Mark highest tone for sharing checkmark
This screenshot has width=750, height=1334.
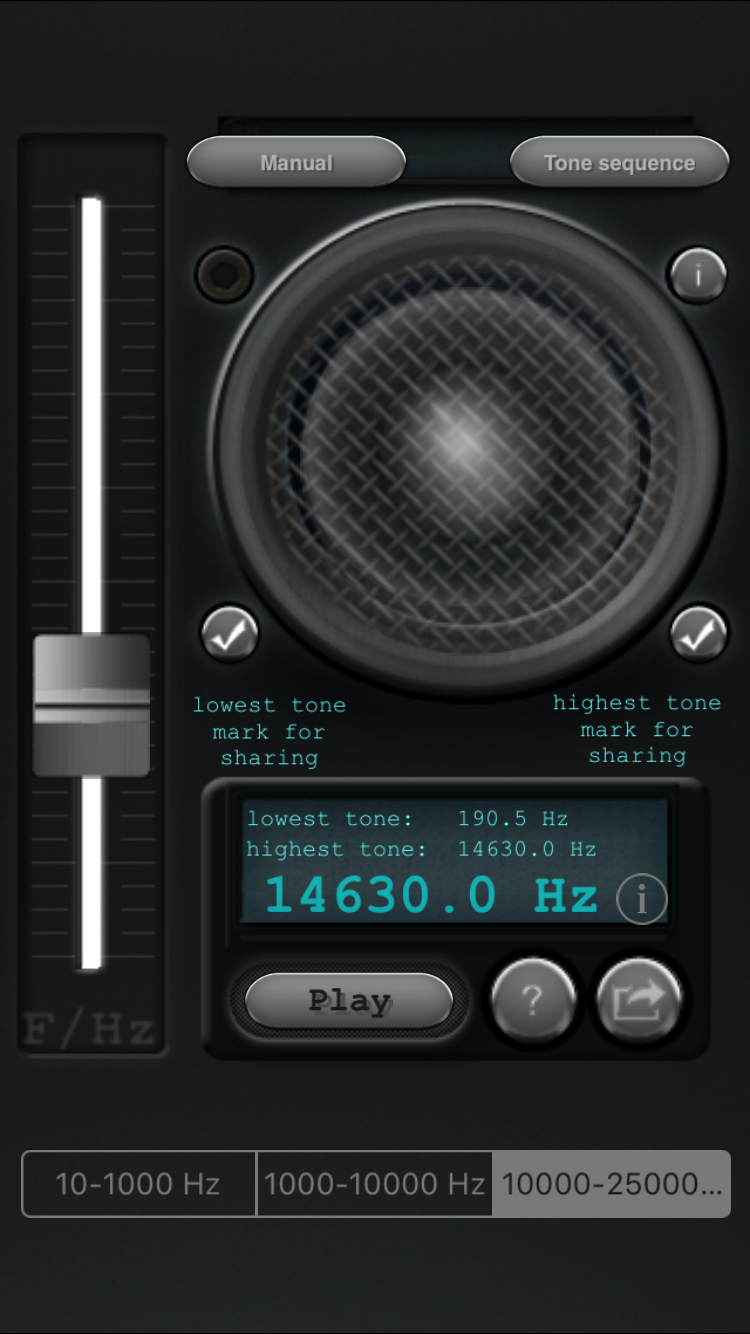click(x=698, y=633)
